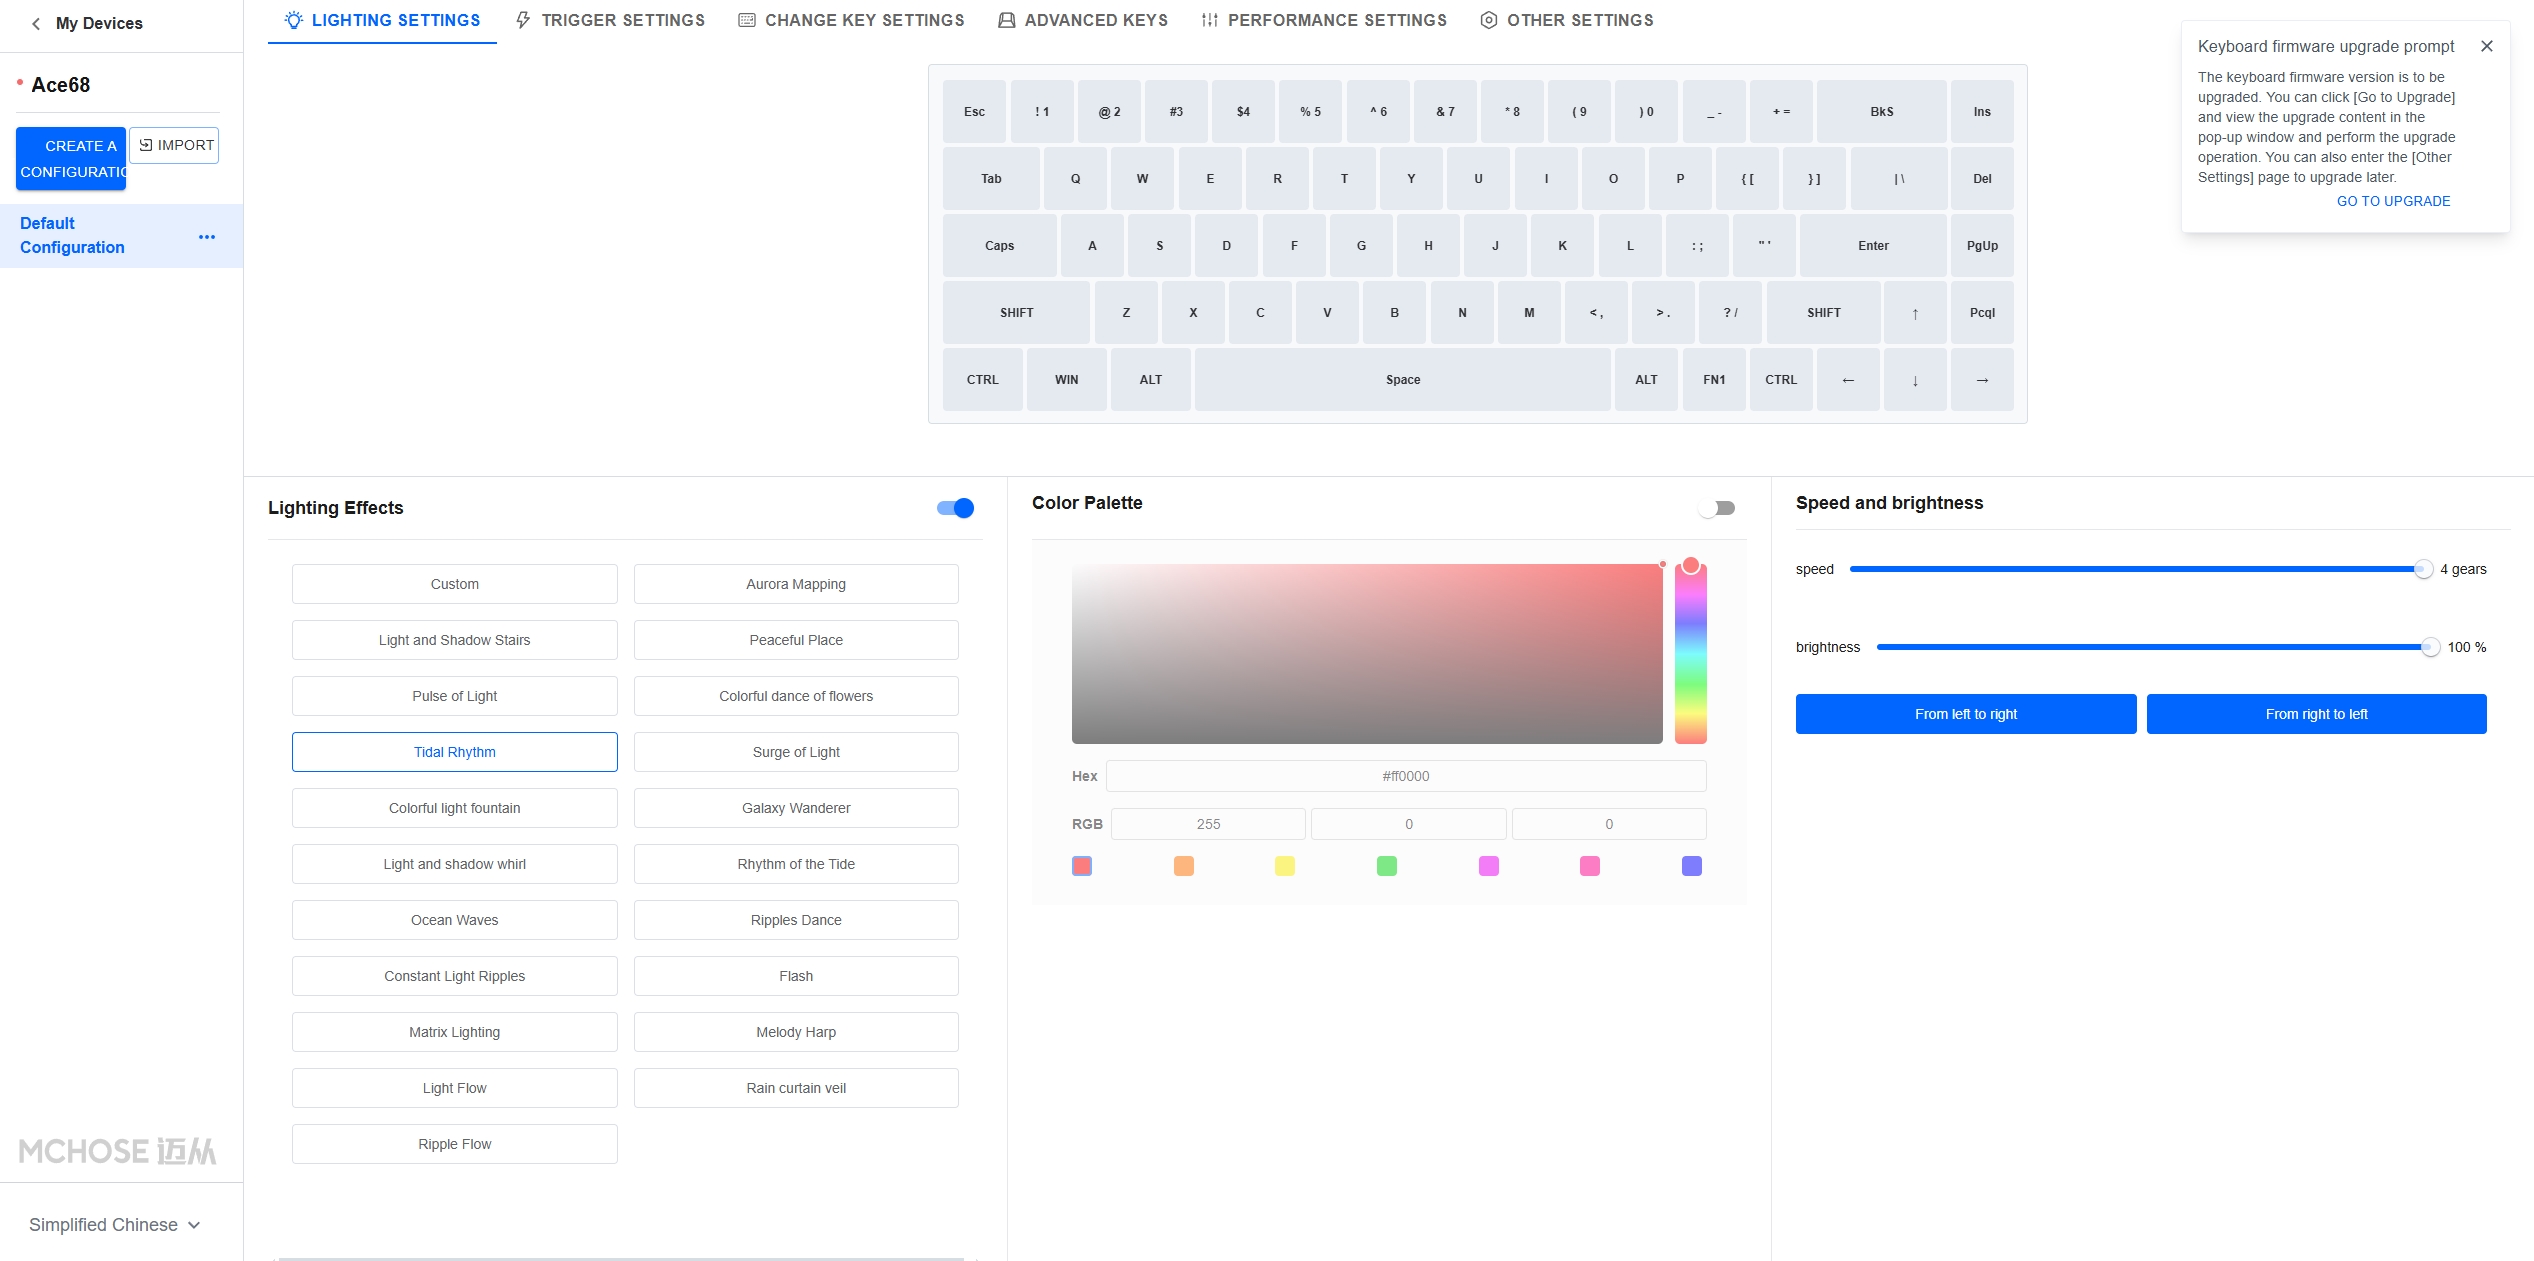
Task: Click the back arrow beside My Devices
Action: coord(36,23)
